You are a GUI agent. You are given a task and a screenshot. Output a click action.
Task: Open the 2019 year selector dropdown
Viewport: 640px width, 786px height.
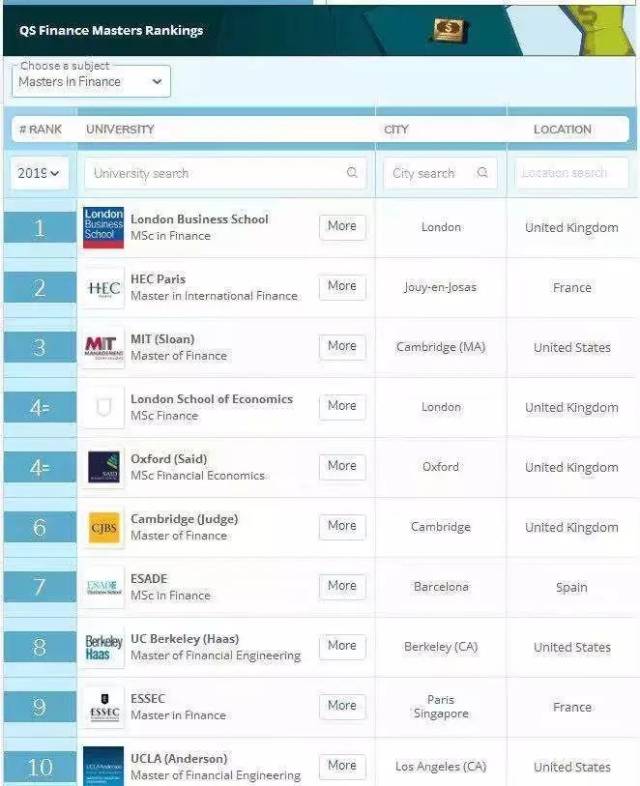39,173
